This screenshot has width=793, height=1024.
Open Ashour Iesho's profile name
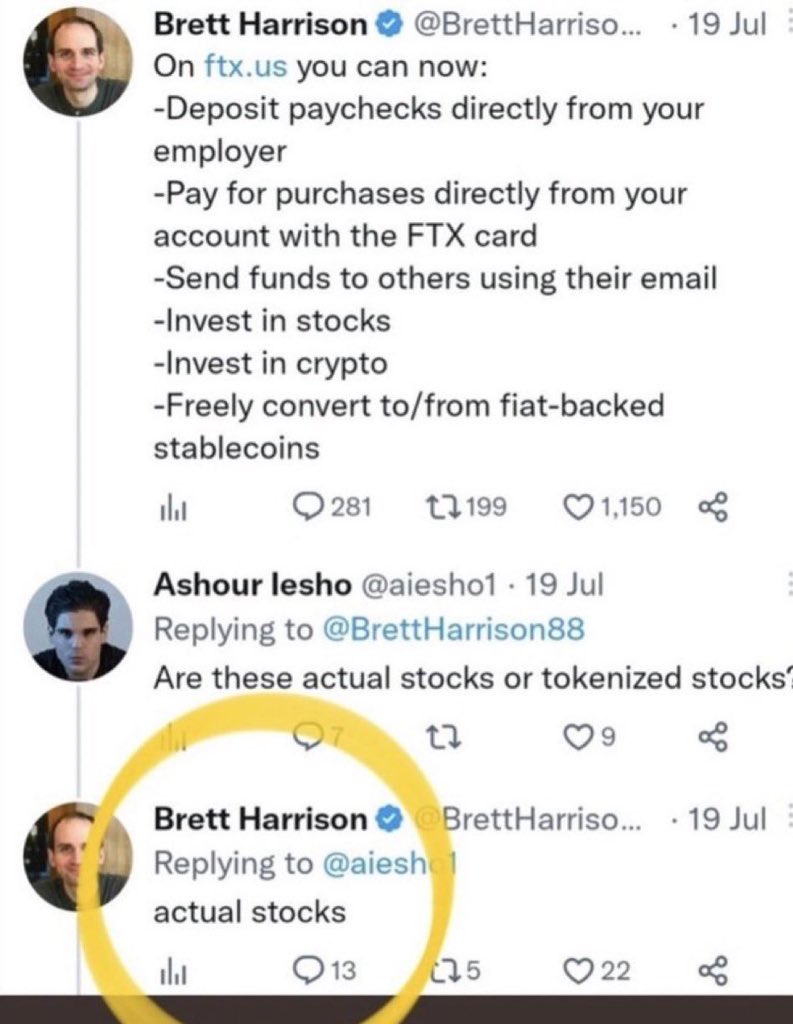pyautogui.click(x=243, y=584)
